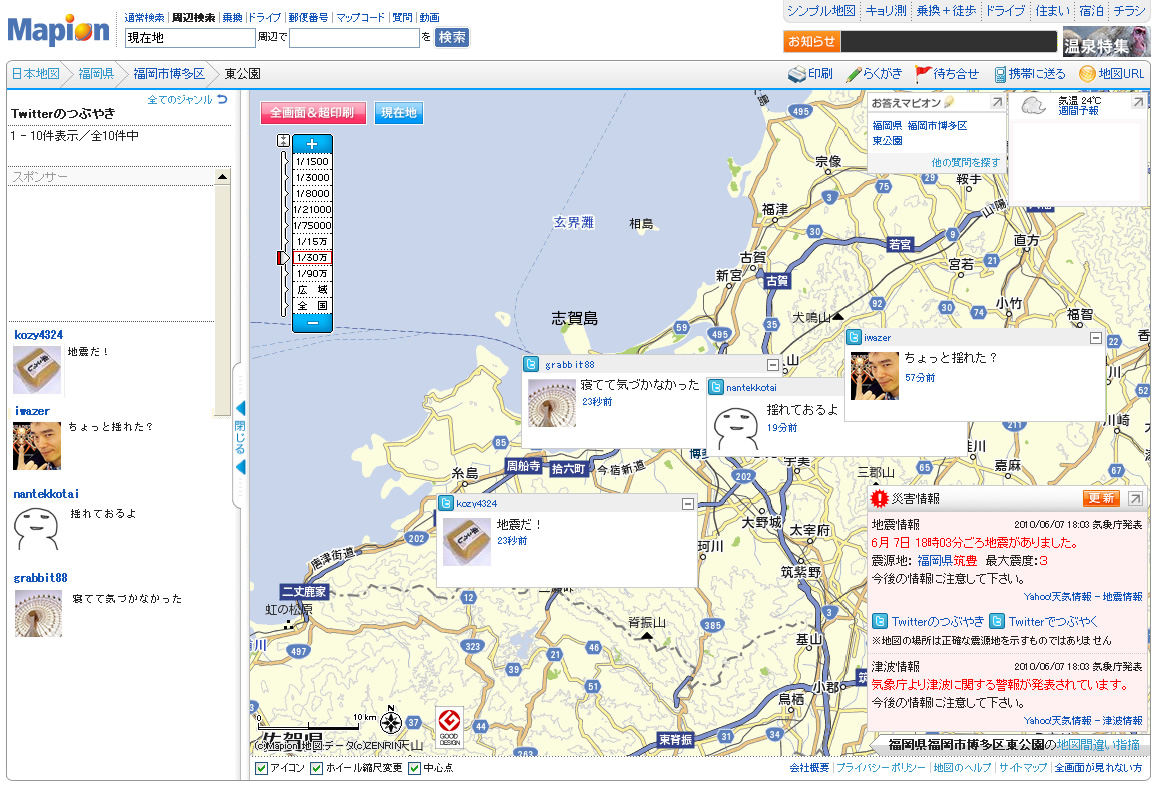Toggle the ホイール縮尺変更 checkbox
Screen dimensions: 1157x788
click(x=316, y=768)
